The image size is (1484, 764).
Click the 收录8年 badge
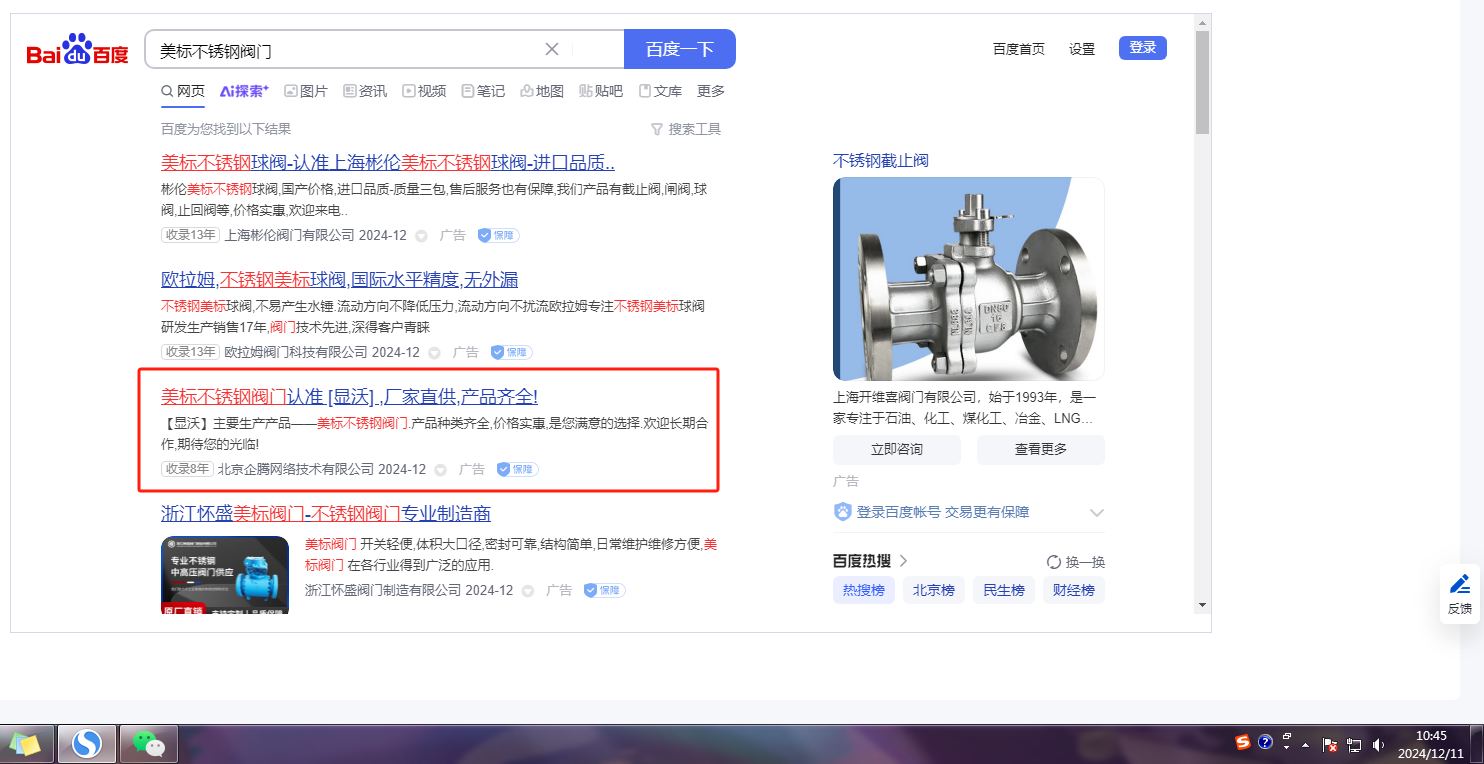187,469
